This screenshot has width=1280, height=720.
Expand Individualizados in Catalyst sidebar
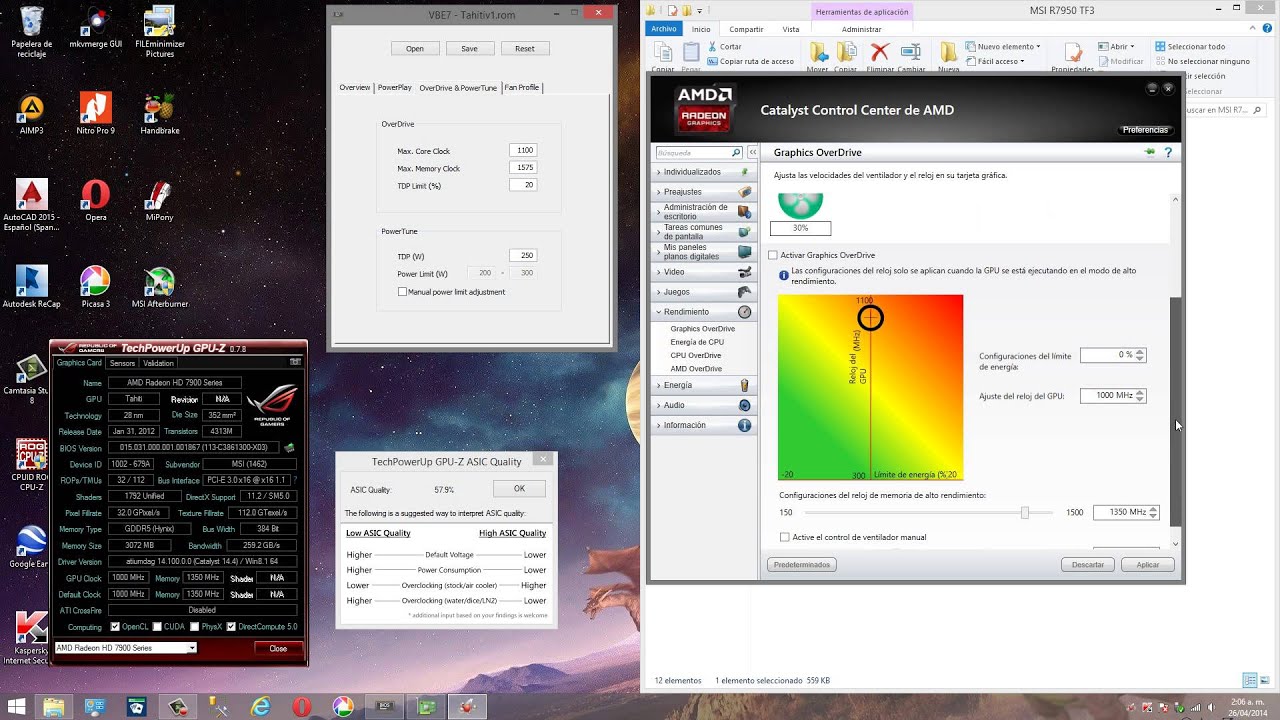tap(703, 172)
